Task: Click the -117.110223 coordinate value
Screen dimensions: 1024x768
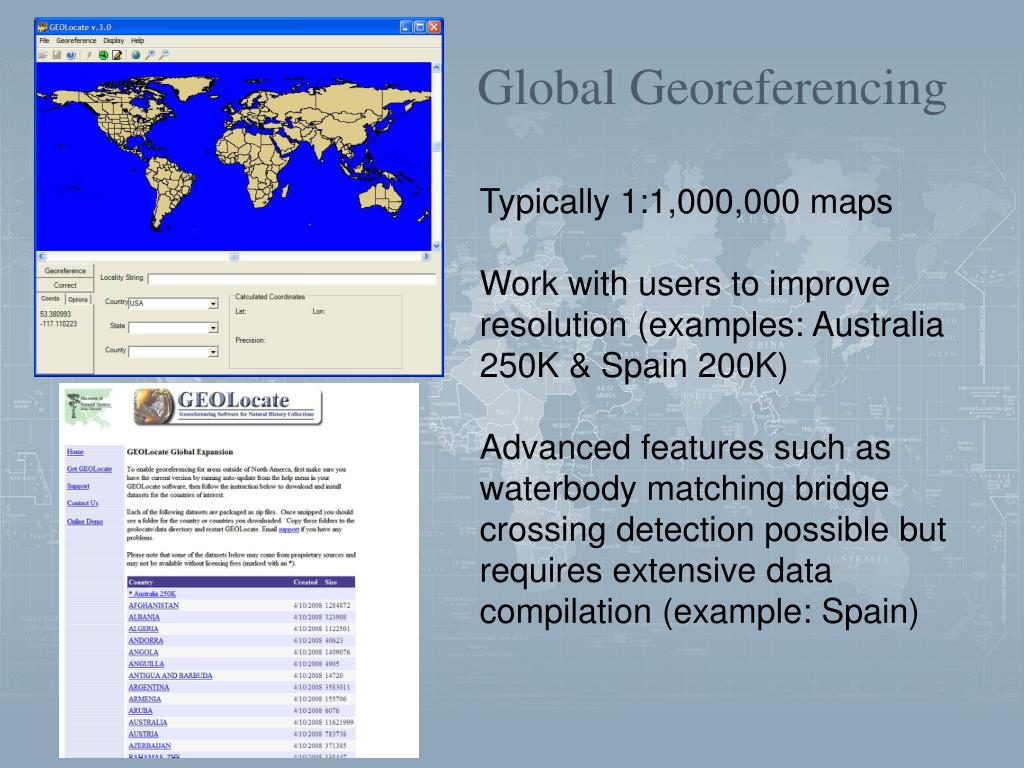Action: (x=58, y=324)
